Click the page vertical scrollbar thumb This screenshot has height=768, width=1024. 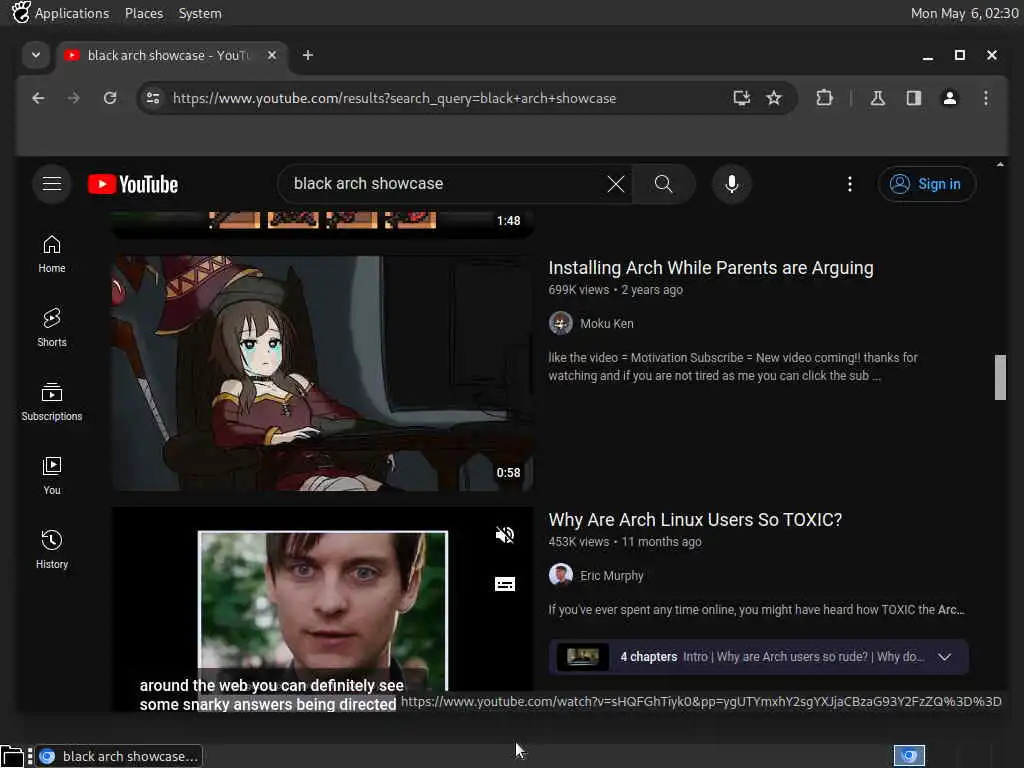[x=1000, y=377]
